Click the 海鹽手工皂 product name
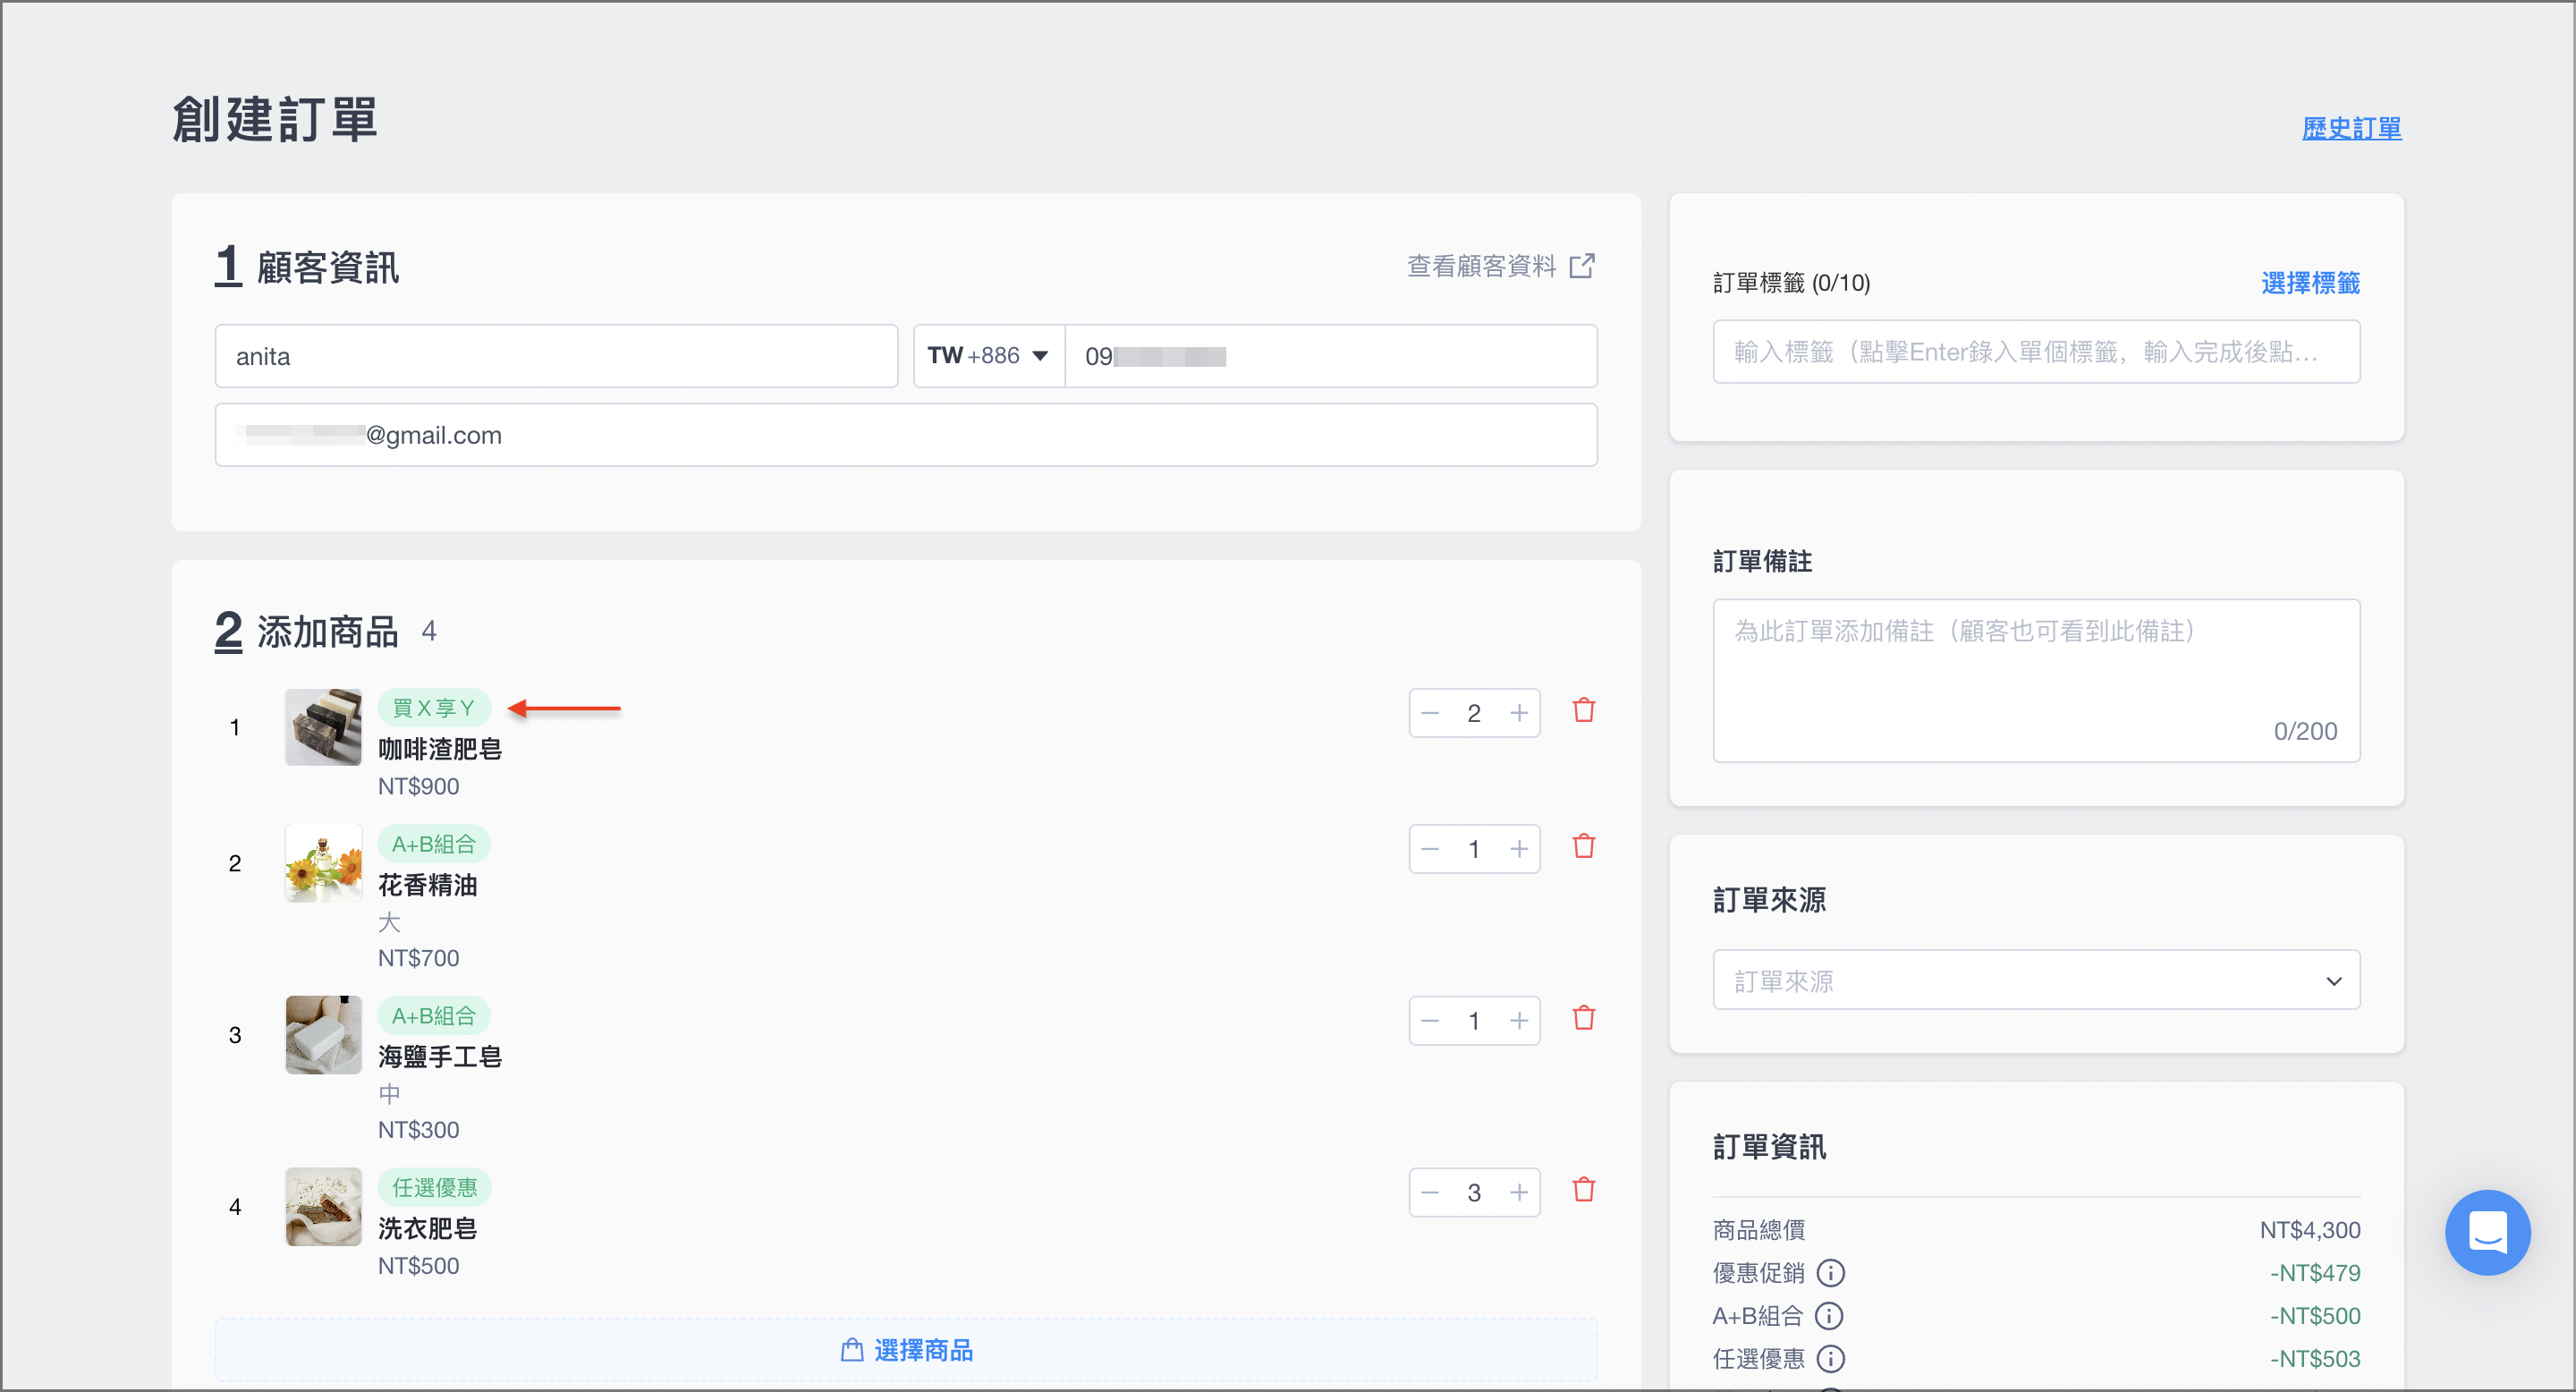Viewport: 2576px width, 1392px height. tap(440, 1057)
